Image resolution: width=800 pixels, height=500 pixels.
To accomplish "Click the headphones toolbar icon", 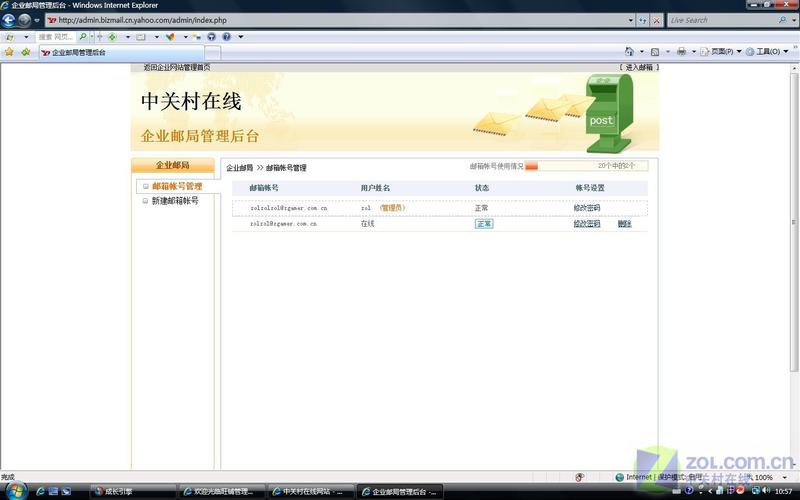I will tap(211, 37).
